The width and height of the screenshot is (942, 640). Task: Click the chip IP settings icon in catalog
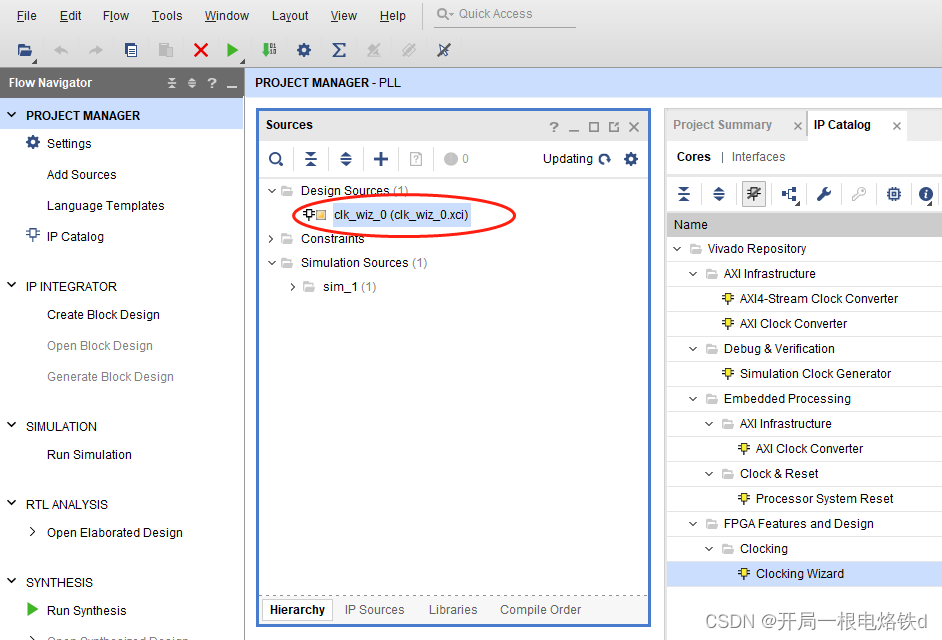coord(894,194)
